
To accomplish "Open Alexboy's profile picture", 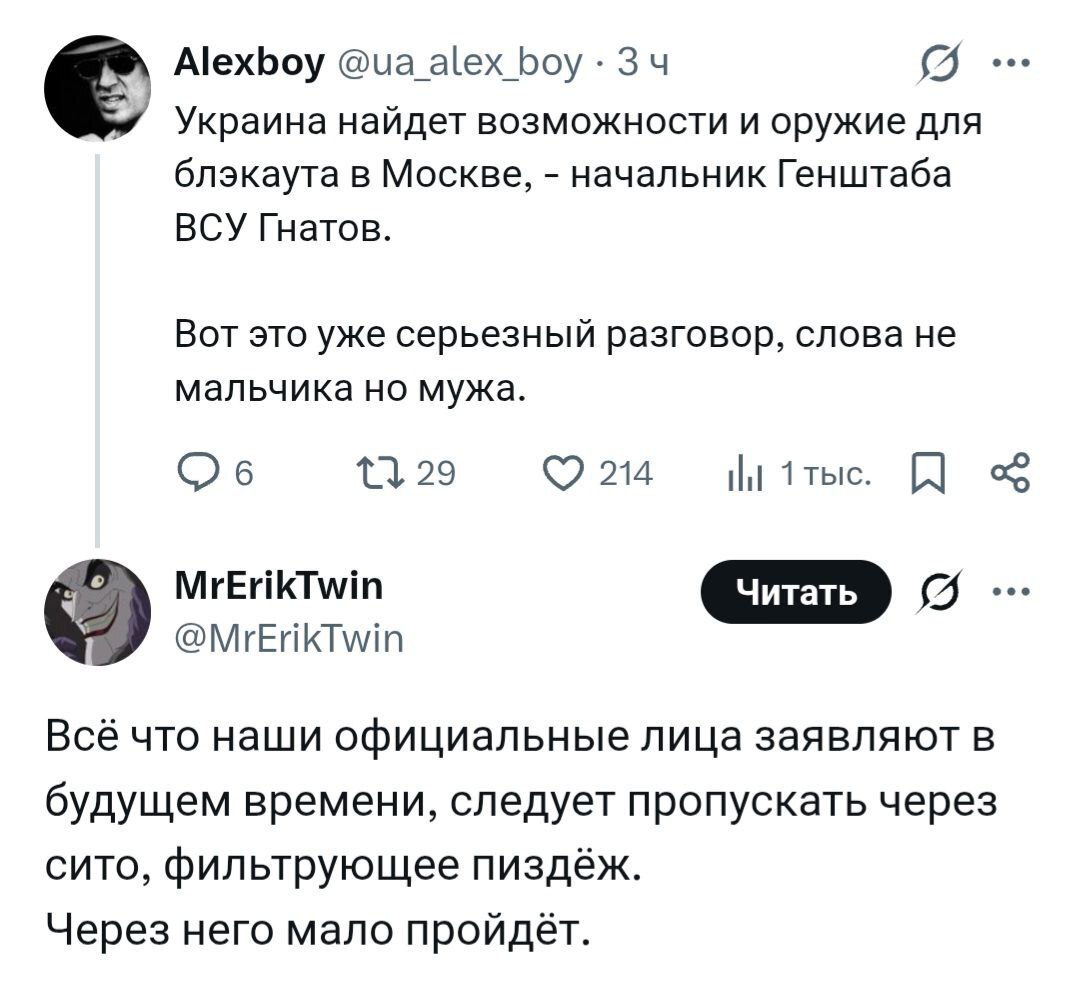I will [97, 88].
